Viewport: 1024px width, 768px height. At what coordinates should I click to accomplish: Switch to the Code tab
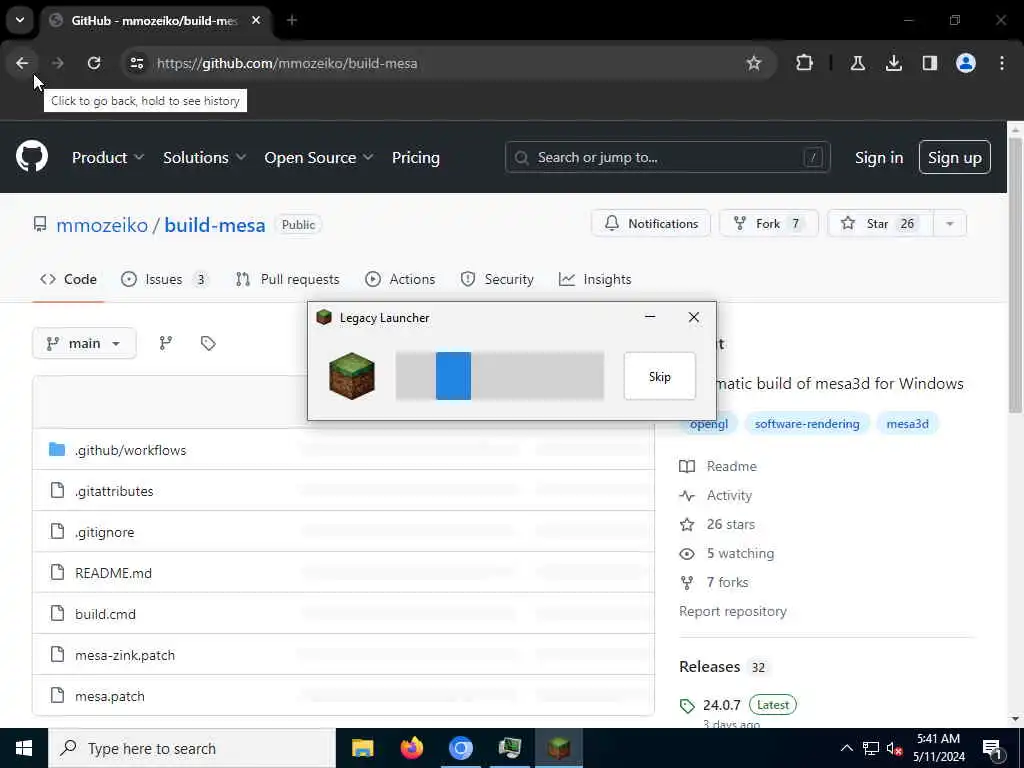(69, 280)
